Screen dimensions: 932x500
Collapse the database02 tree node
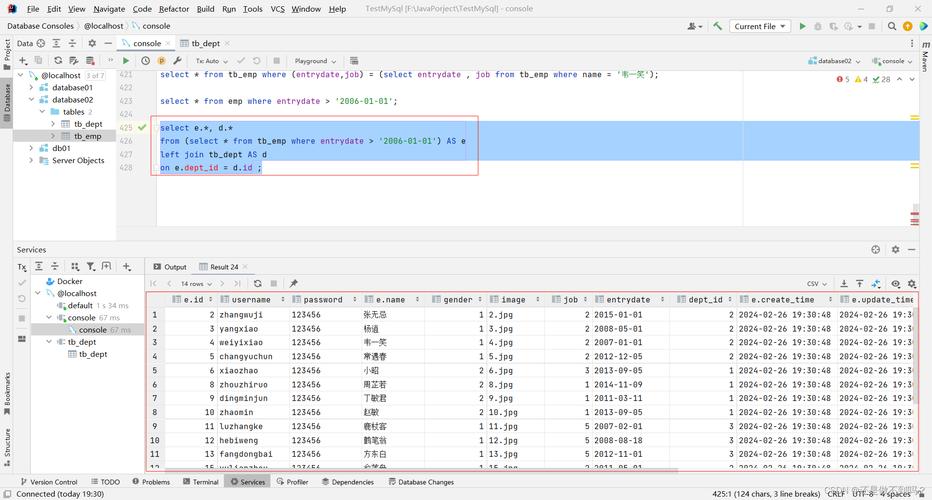(32, 100)
